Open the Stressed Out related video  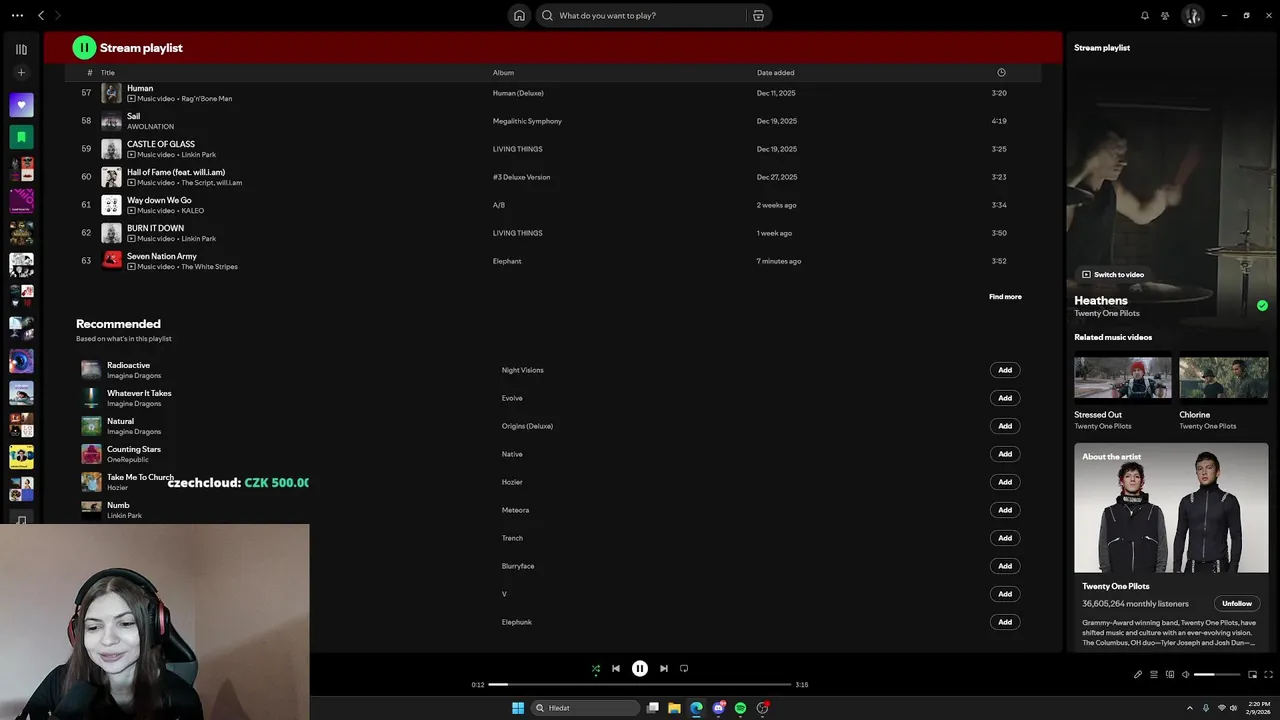point(1122,393)
